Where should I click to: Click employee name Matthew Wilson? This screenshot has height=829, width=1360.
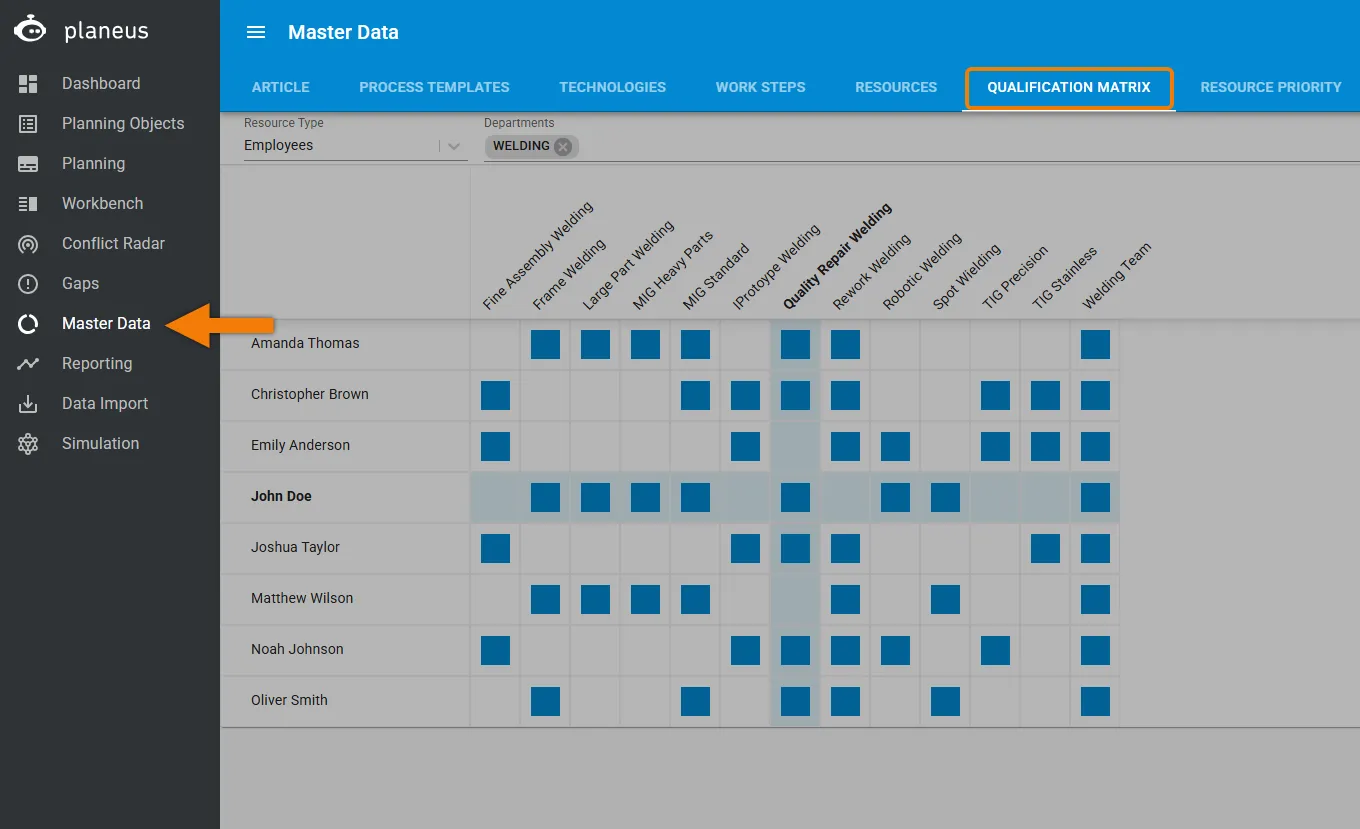[302, 599]
